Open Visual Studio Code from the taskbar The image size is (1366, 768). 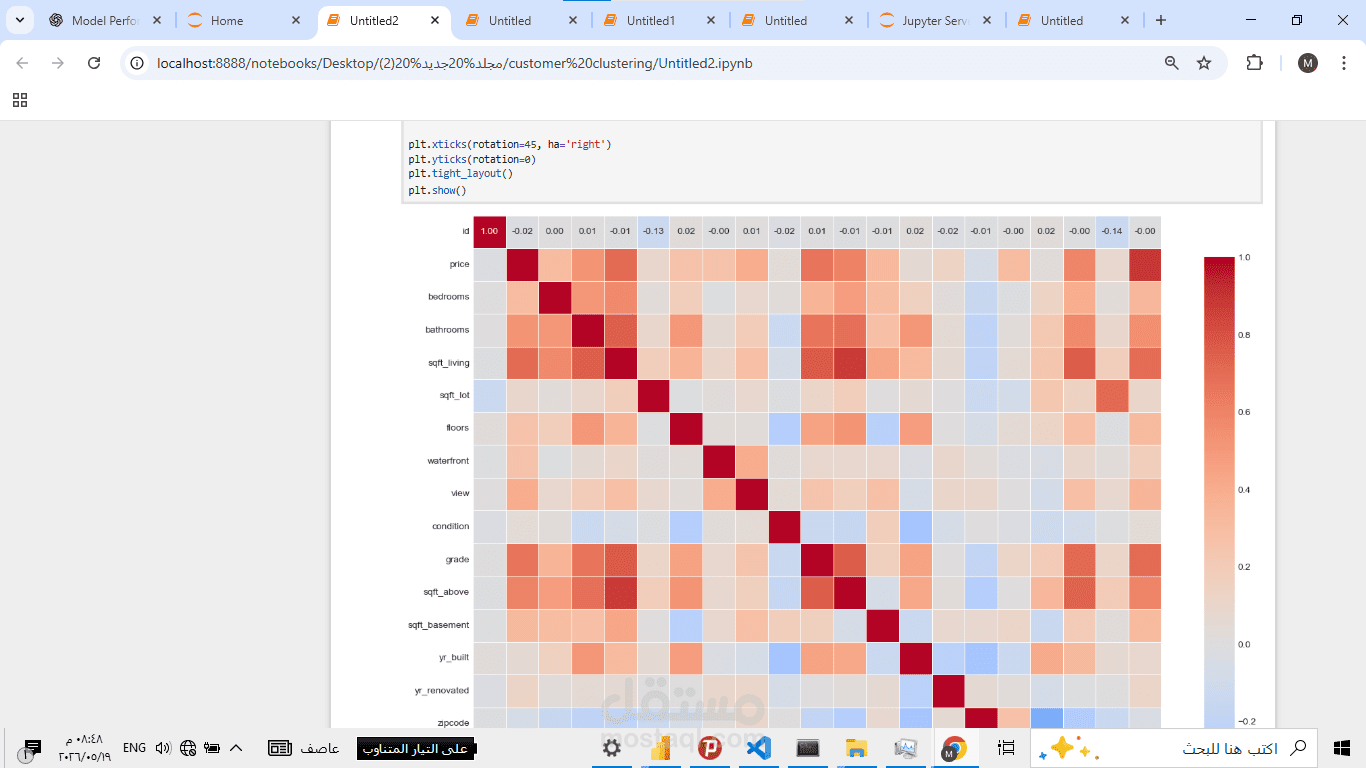click(x=759, y=748)
